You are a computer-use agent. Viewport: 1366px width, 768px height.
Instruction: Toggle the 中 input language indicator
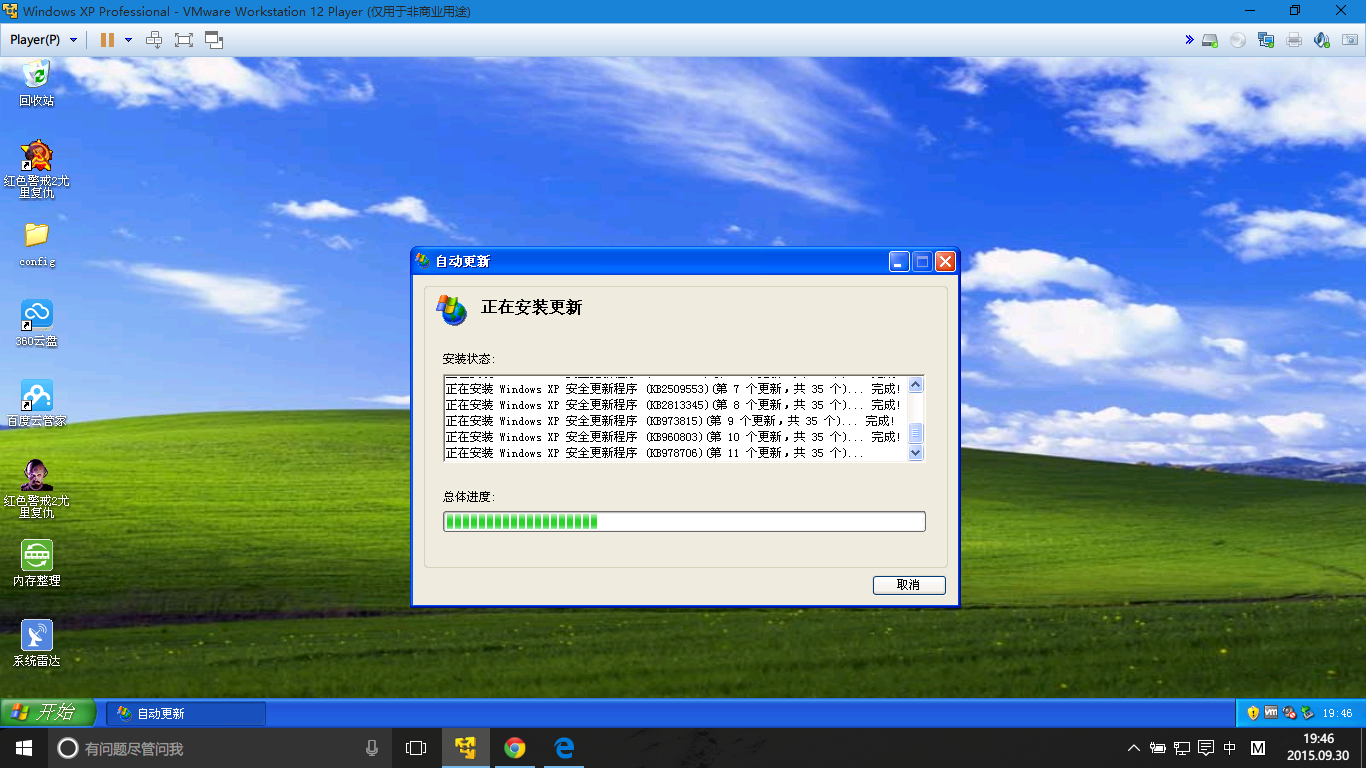click(x=1230, y=748)
